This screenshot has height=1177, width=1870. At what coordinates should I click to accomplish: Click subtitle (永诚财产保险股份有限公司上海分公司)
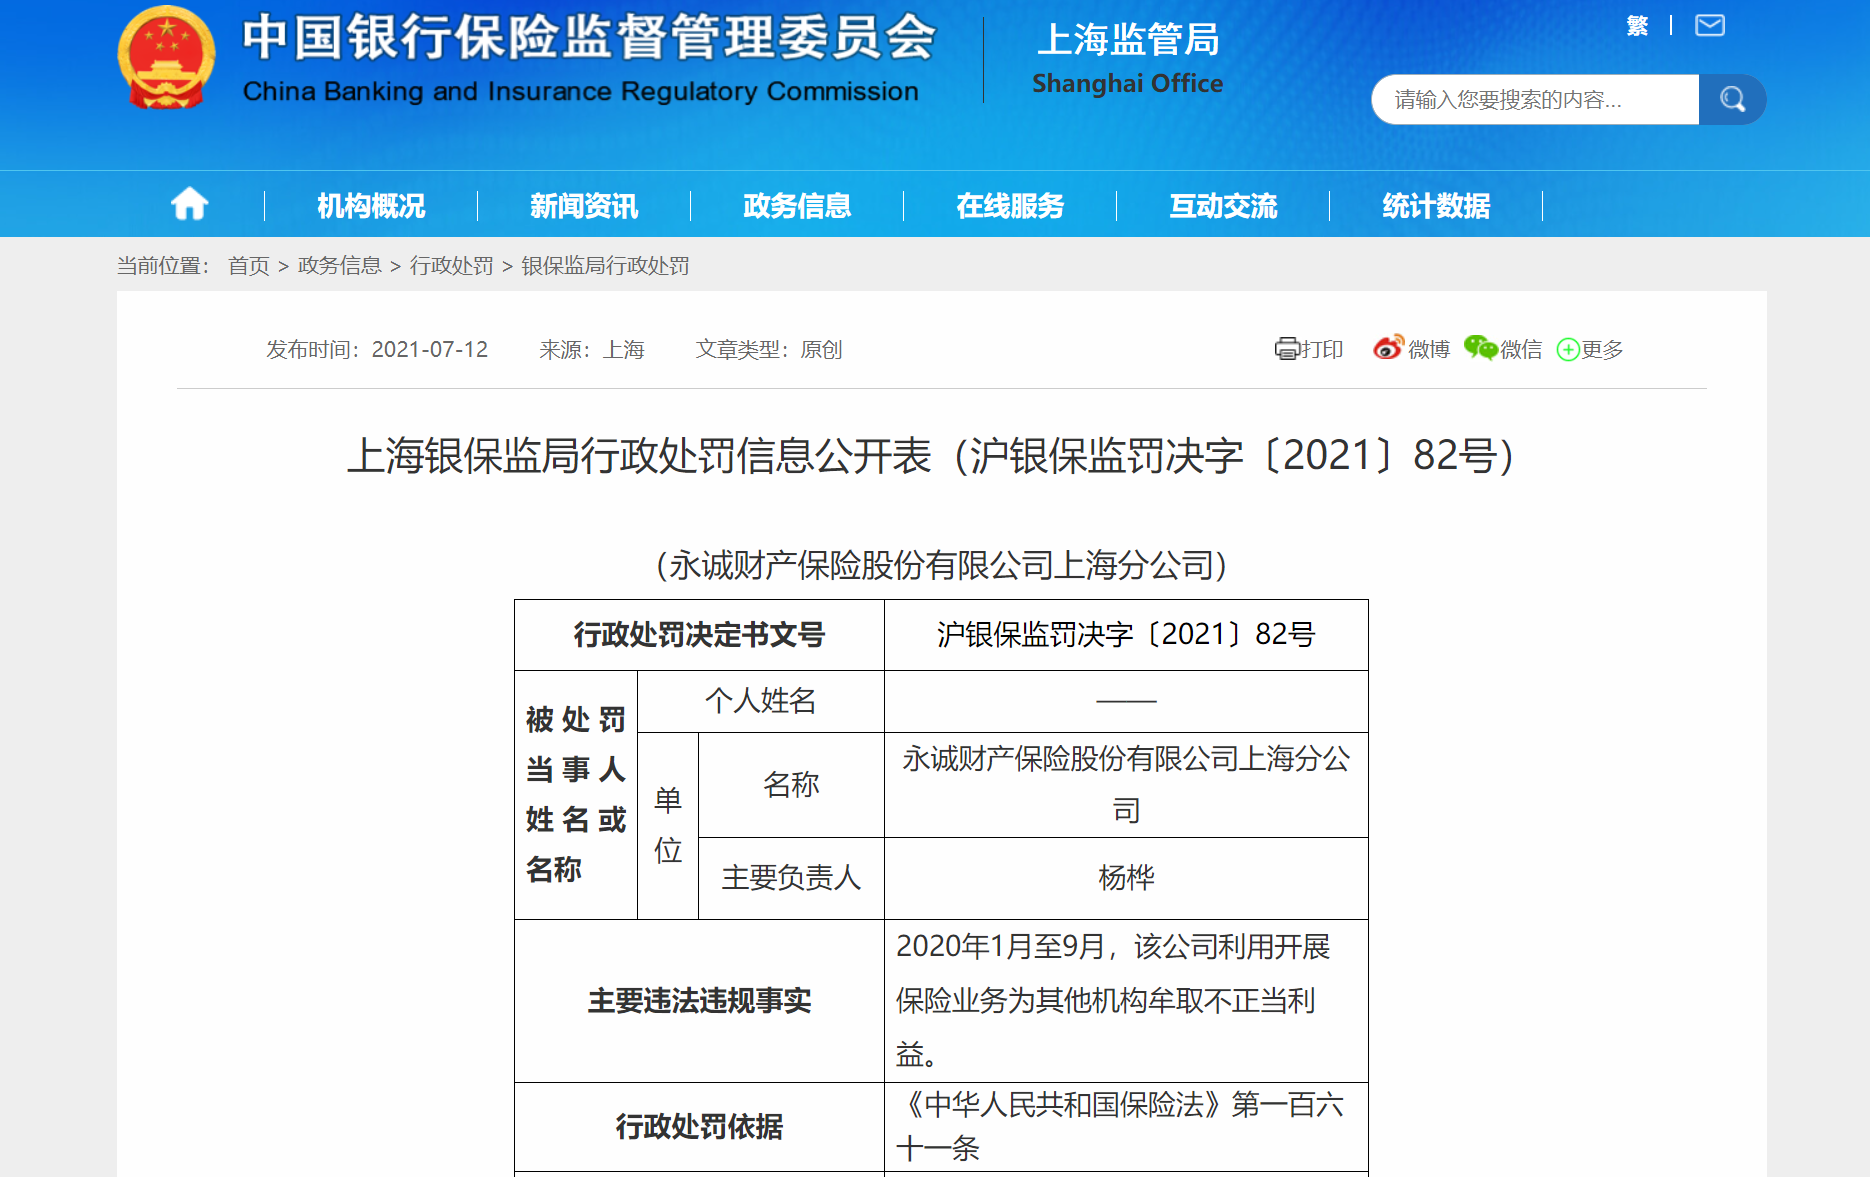941,565
